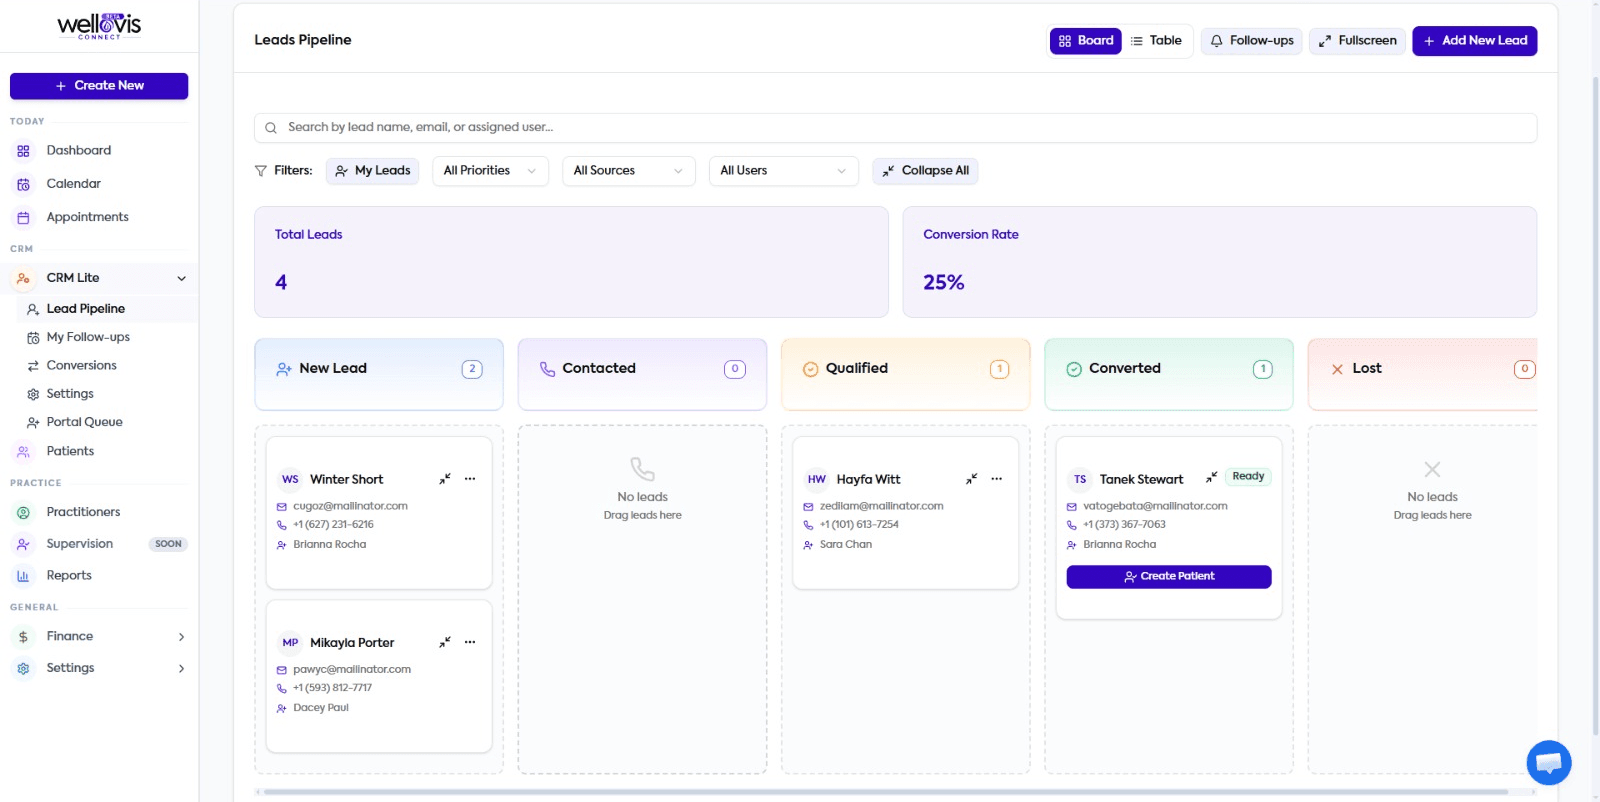Click the Contacted column phone icon
The height and width of the screenshot is (802, 1600).
pos(547,369)
